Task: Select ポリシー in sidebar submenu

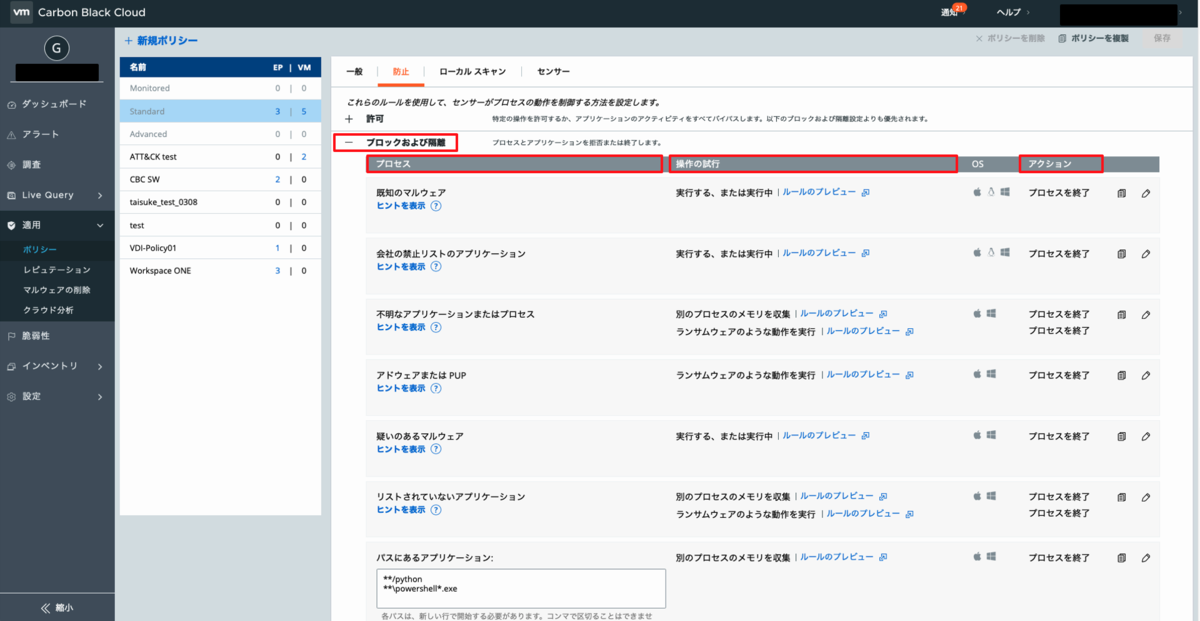Action: click(x=40, y=250)
